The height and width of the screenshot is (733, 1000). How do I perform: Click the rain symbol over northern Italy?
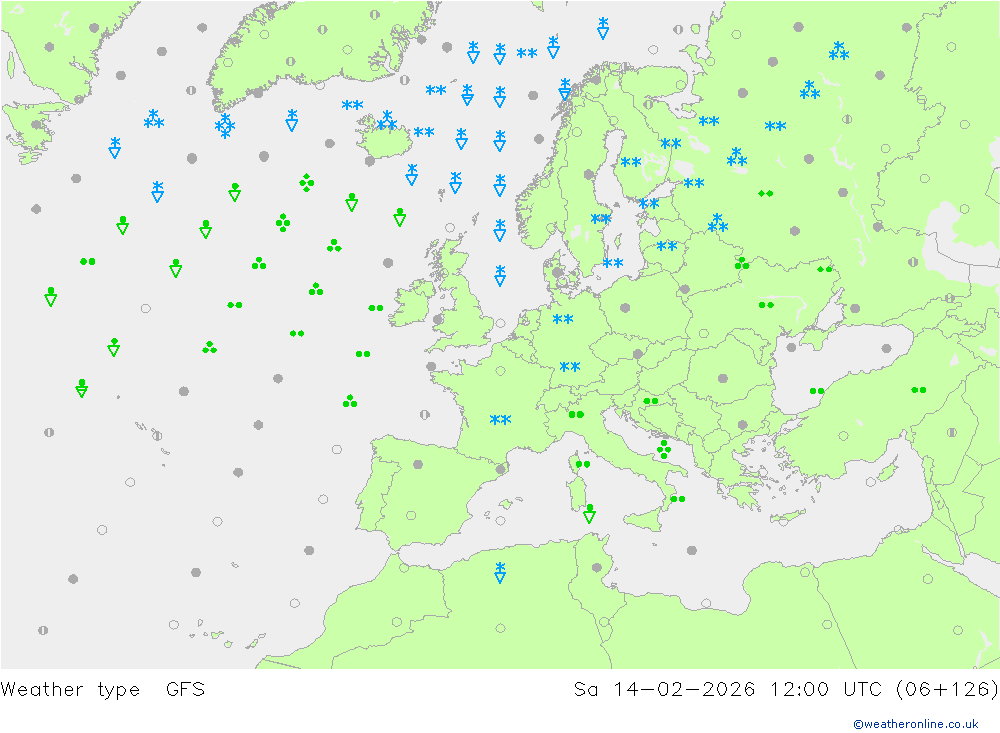point(576,415)
